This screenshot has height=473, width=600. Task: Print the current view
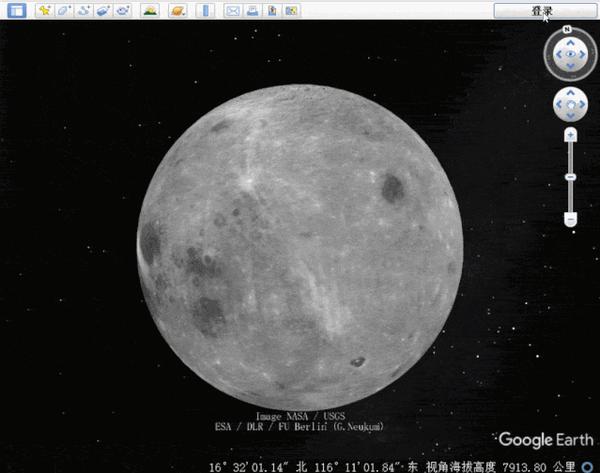[252, 11]
